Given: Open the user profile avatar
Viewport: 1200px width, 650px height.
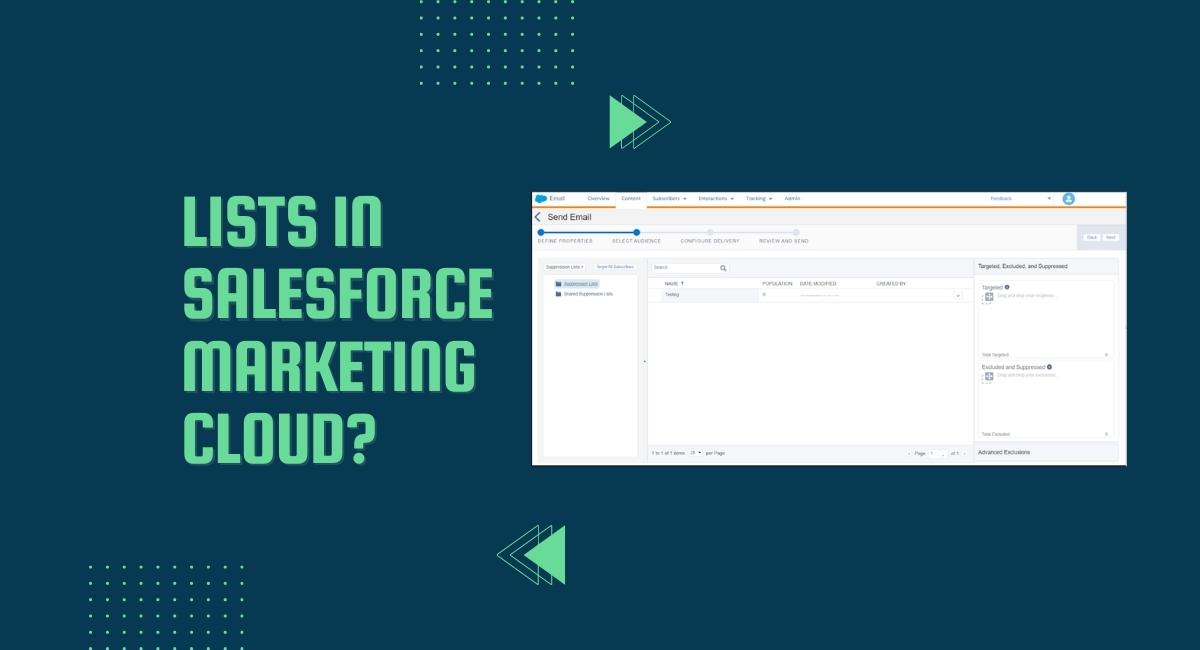Looking at the screenshot, I should click(1068, 199).
